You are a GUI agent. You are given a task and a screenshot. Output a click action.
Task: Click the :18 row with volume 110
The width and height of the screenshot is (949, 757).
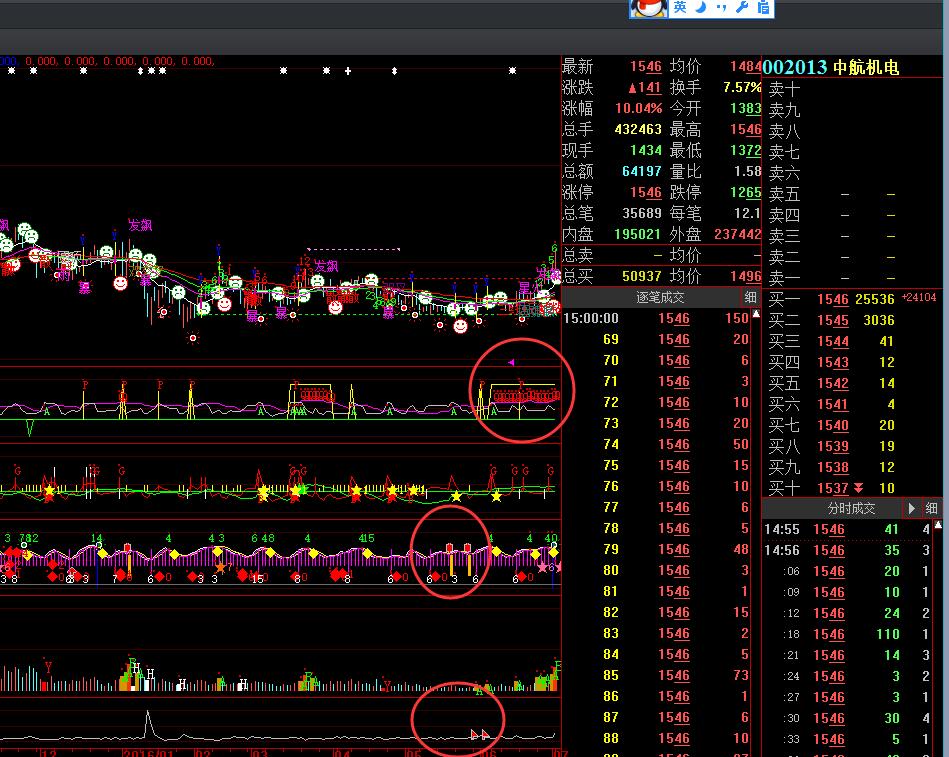click(x=847, y=634)
